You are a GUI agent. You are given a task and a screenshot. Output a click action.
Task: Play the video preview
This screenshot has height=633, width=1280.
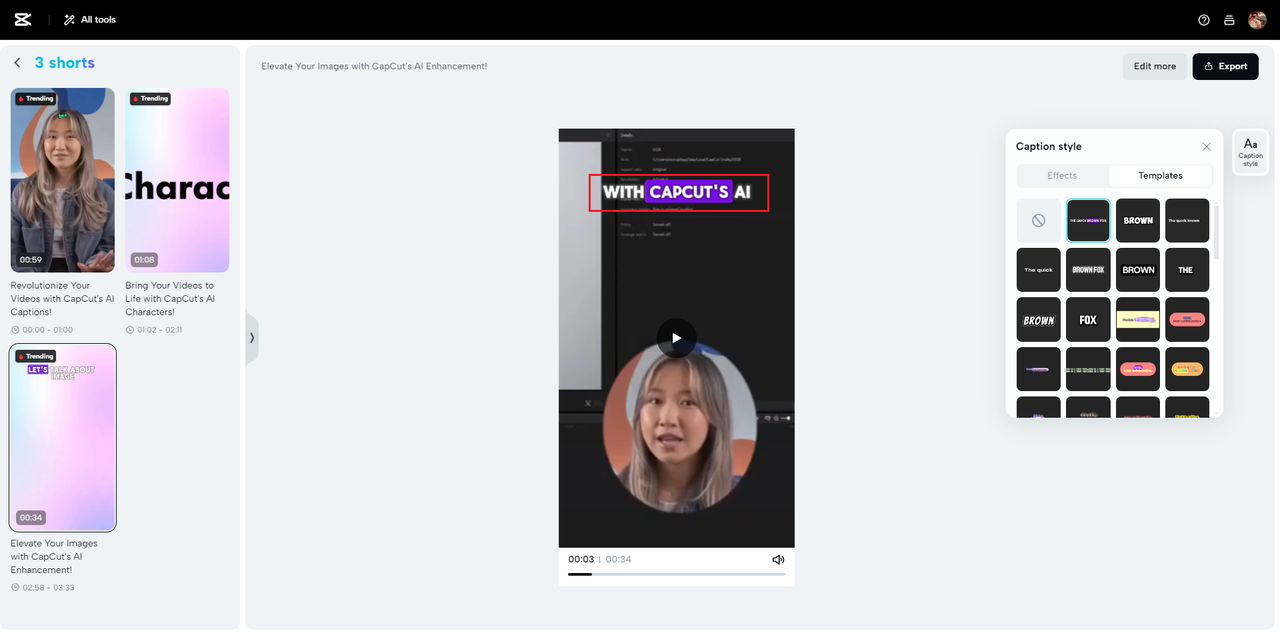677,338
